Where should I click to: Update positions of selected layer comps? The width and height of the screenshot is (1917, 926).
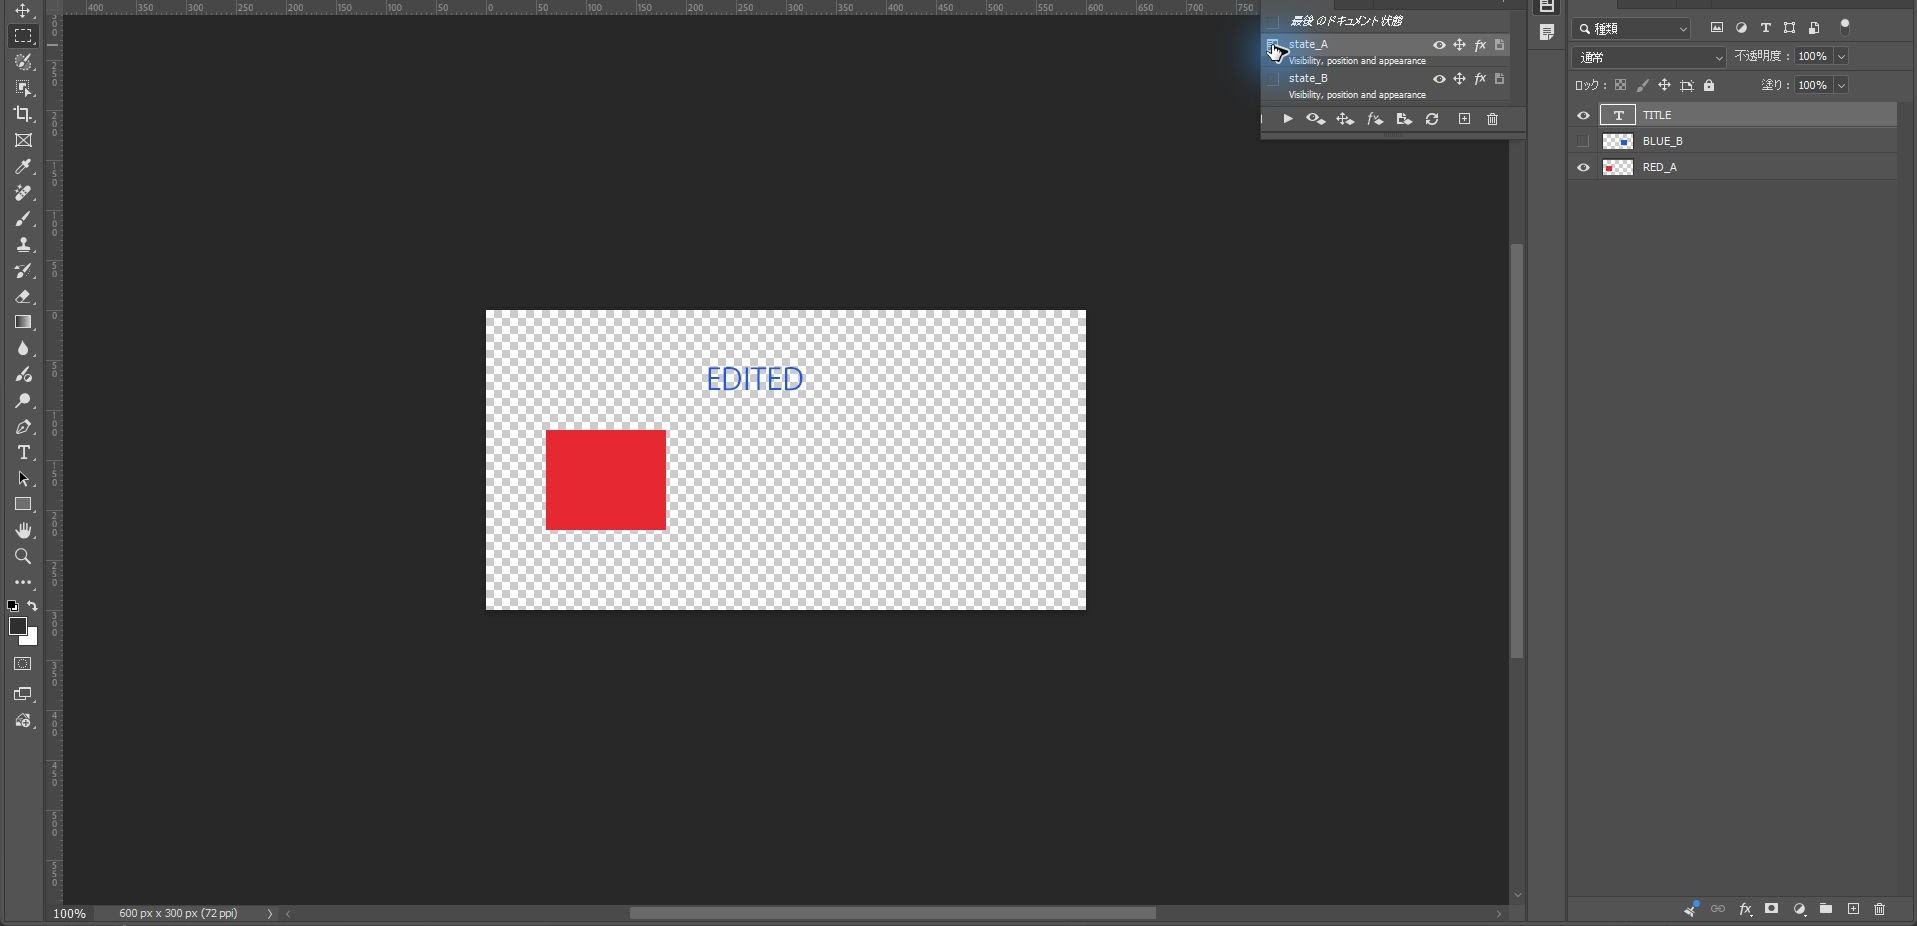1346,119
